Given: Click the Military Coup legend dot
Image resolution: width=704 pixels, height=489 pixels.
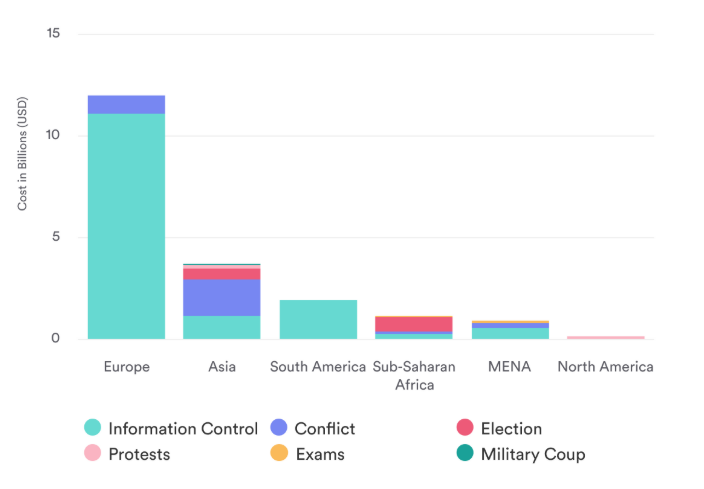Looking at the screenshot, I should (464, 454).
